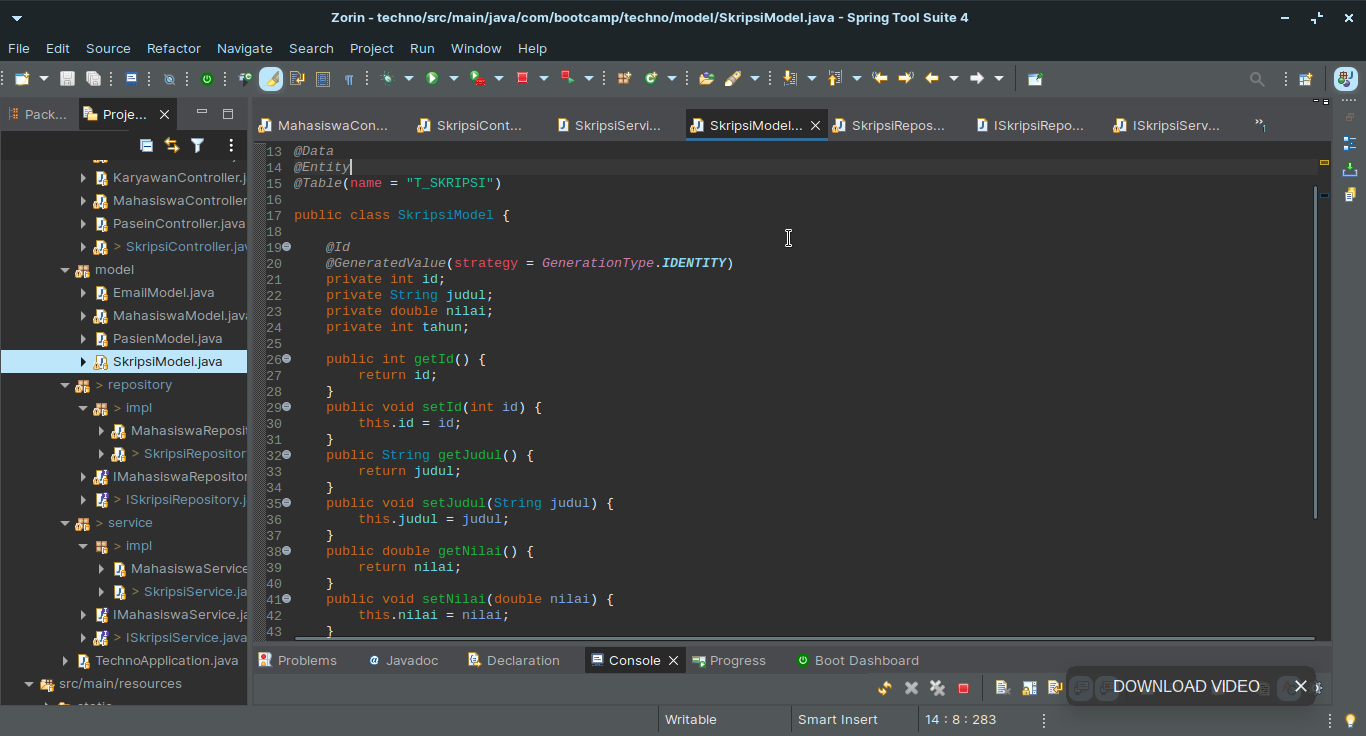1366x736 pixels.
Task: Open the New wizard icon
Action: 21,78
